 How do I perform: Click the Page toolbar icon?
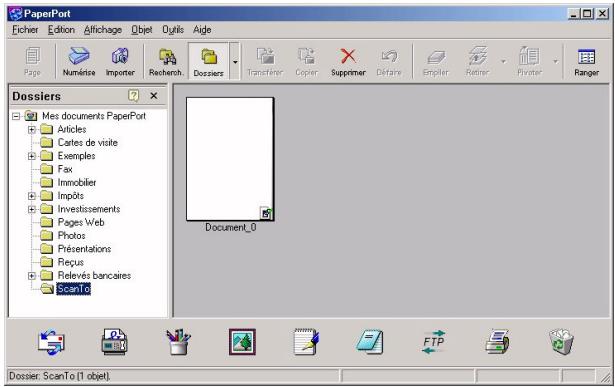pyautogui.click(x=32, y=61)
